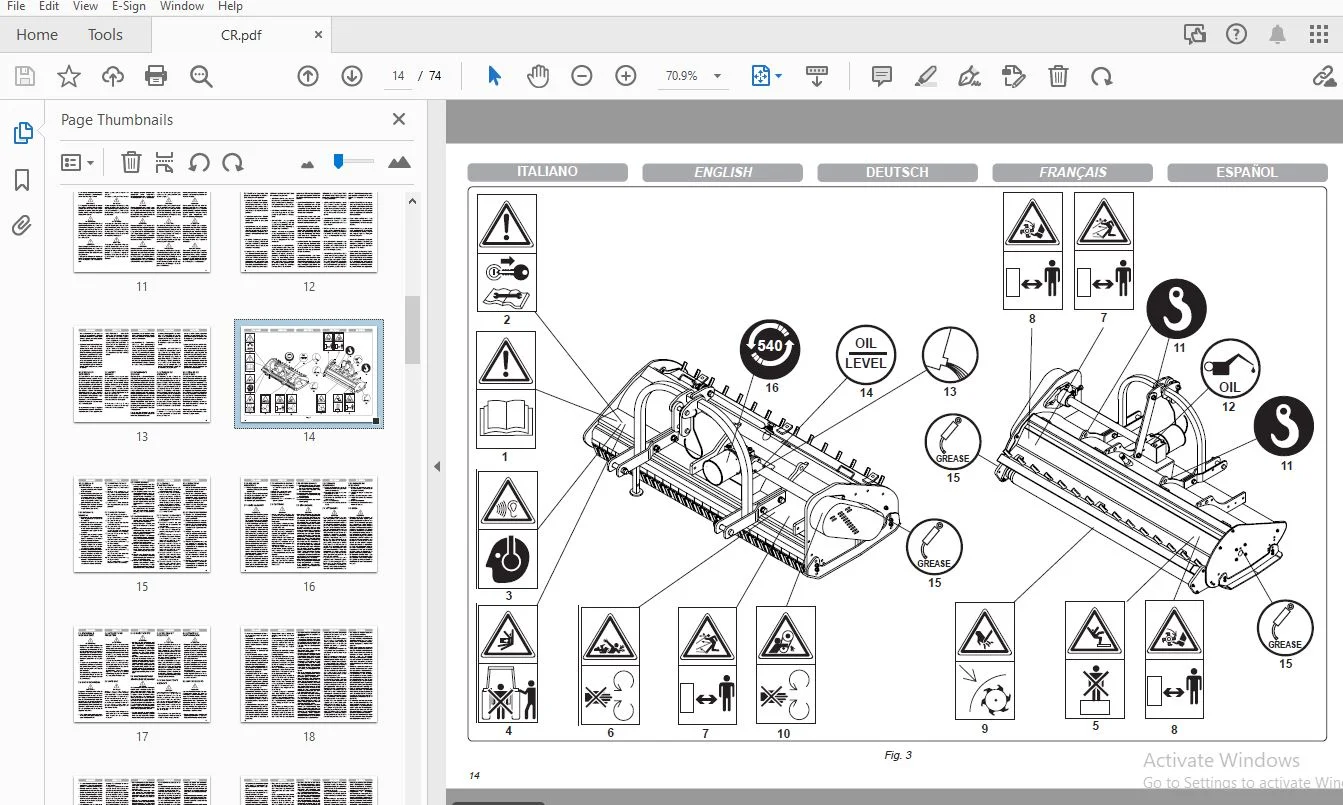Reduce thumbnail size small mountain icon

tap(307, 163)
